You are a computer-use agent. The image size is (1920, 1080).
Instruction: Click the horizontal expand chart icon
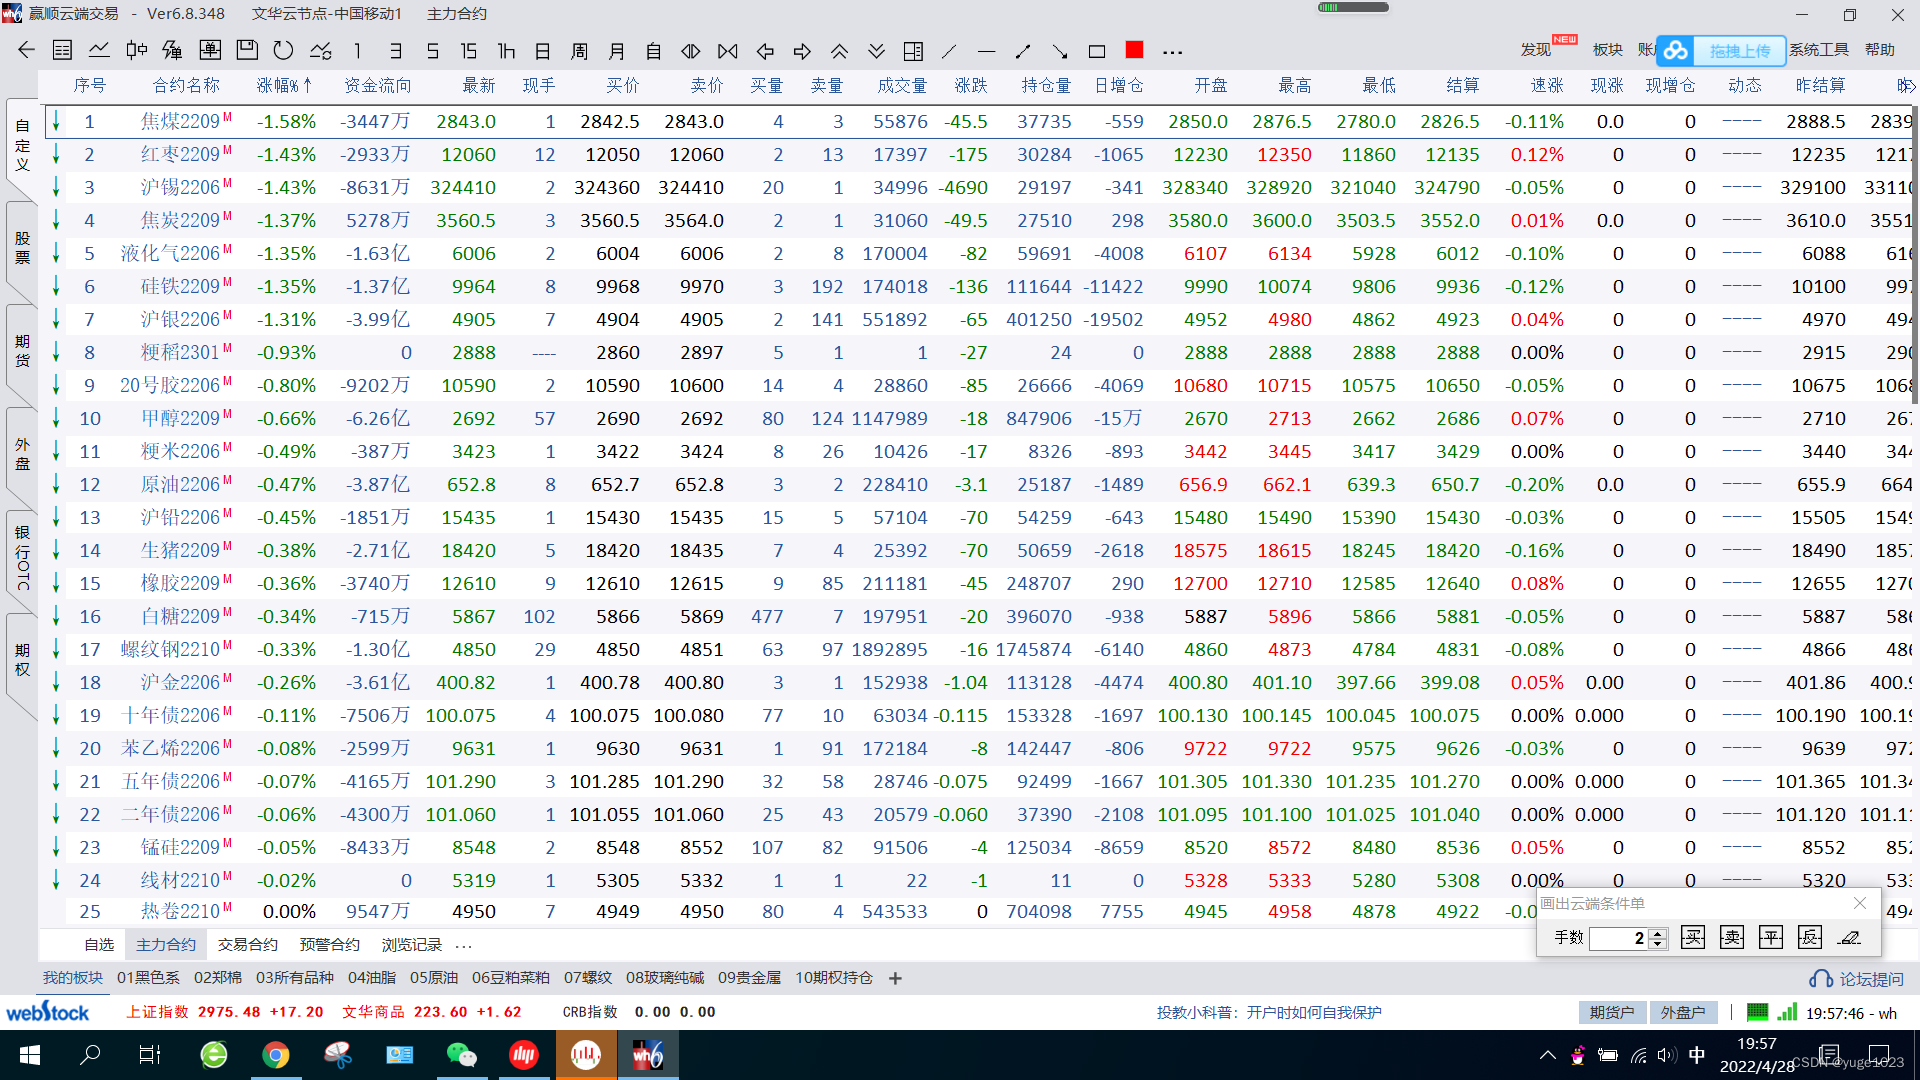click(691, 50)
